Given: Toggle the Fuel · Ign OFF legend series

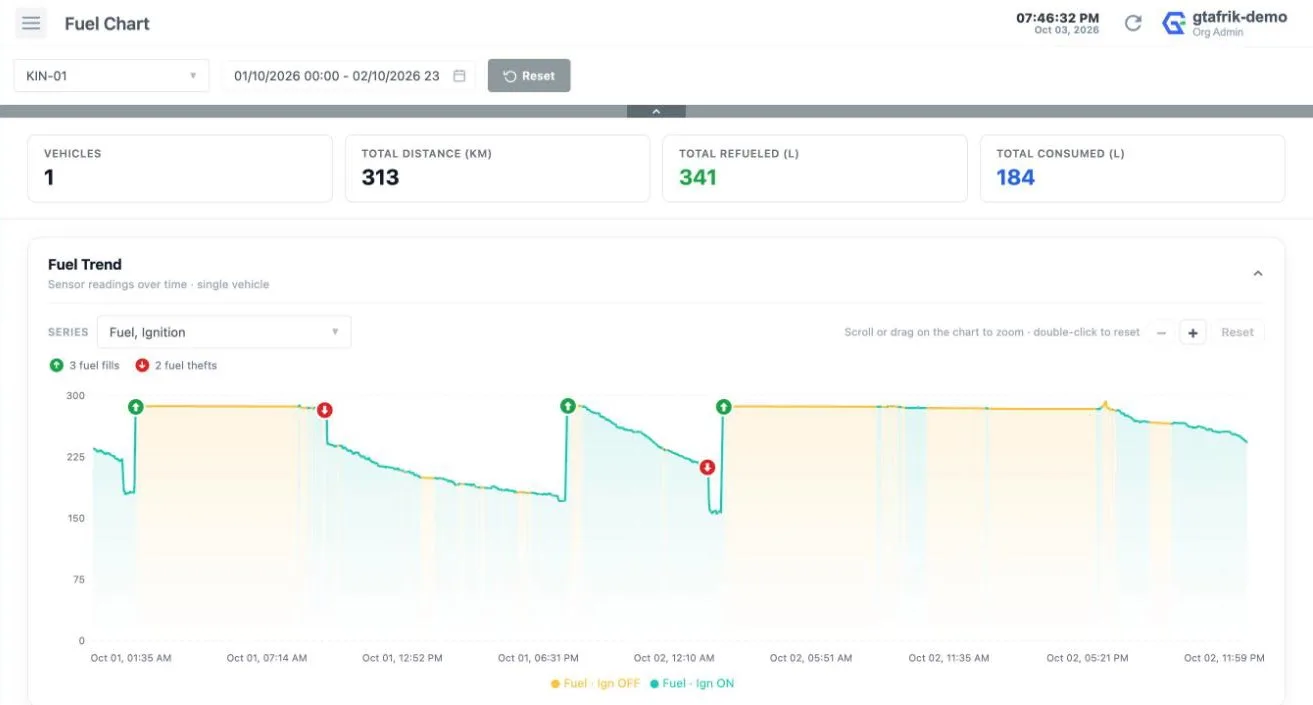Looking at the screenshot, I should (595, 683).
